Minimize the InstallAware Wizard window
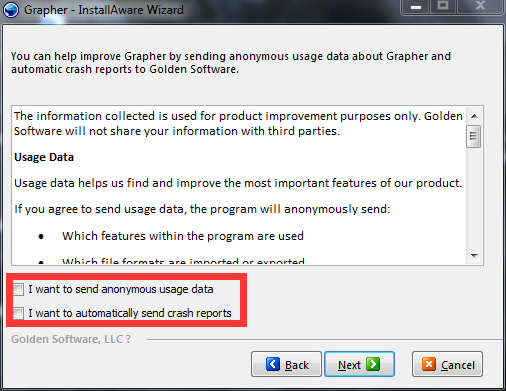Viewport: 506px width, 391px height. (x=416, y=7)
